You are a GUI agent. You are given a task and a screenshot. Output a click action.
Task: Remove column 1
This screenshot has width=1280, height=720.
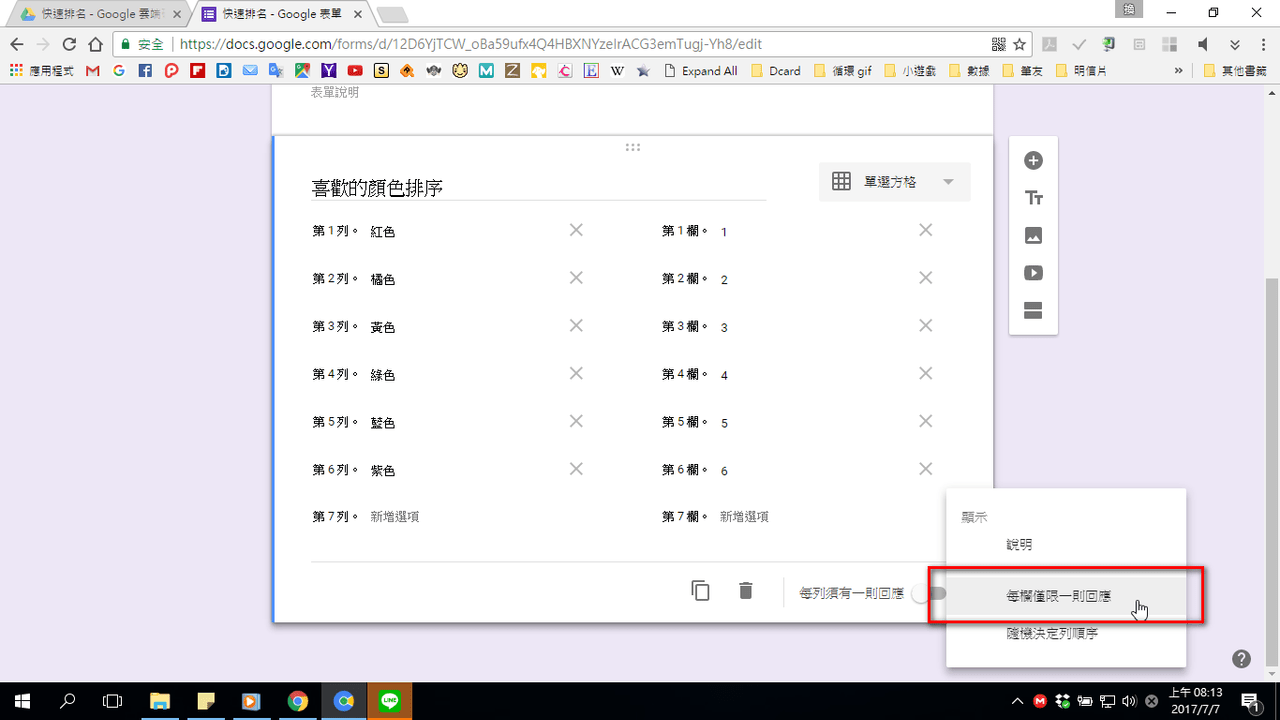point(926,230)
